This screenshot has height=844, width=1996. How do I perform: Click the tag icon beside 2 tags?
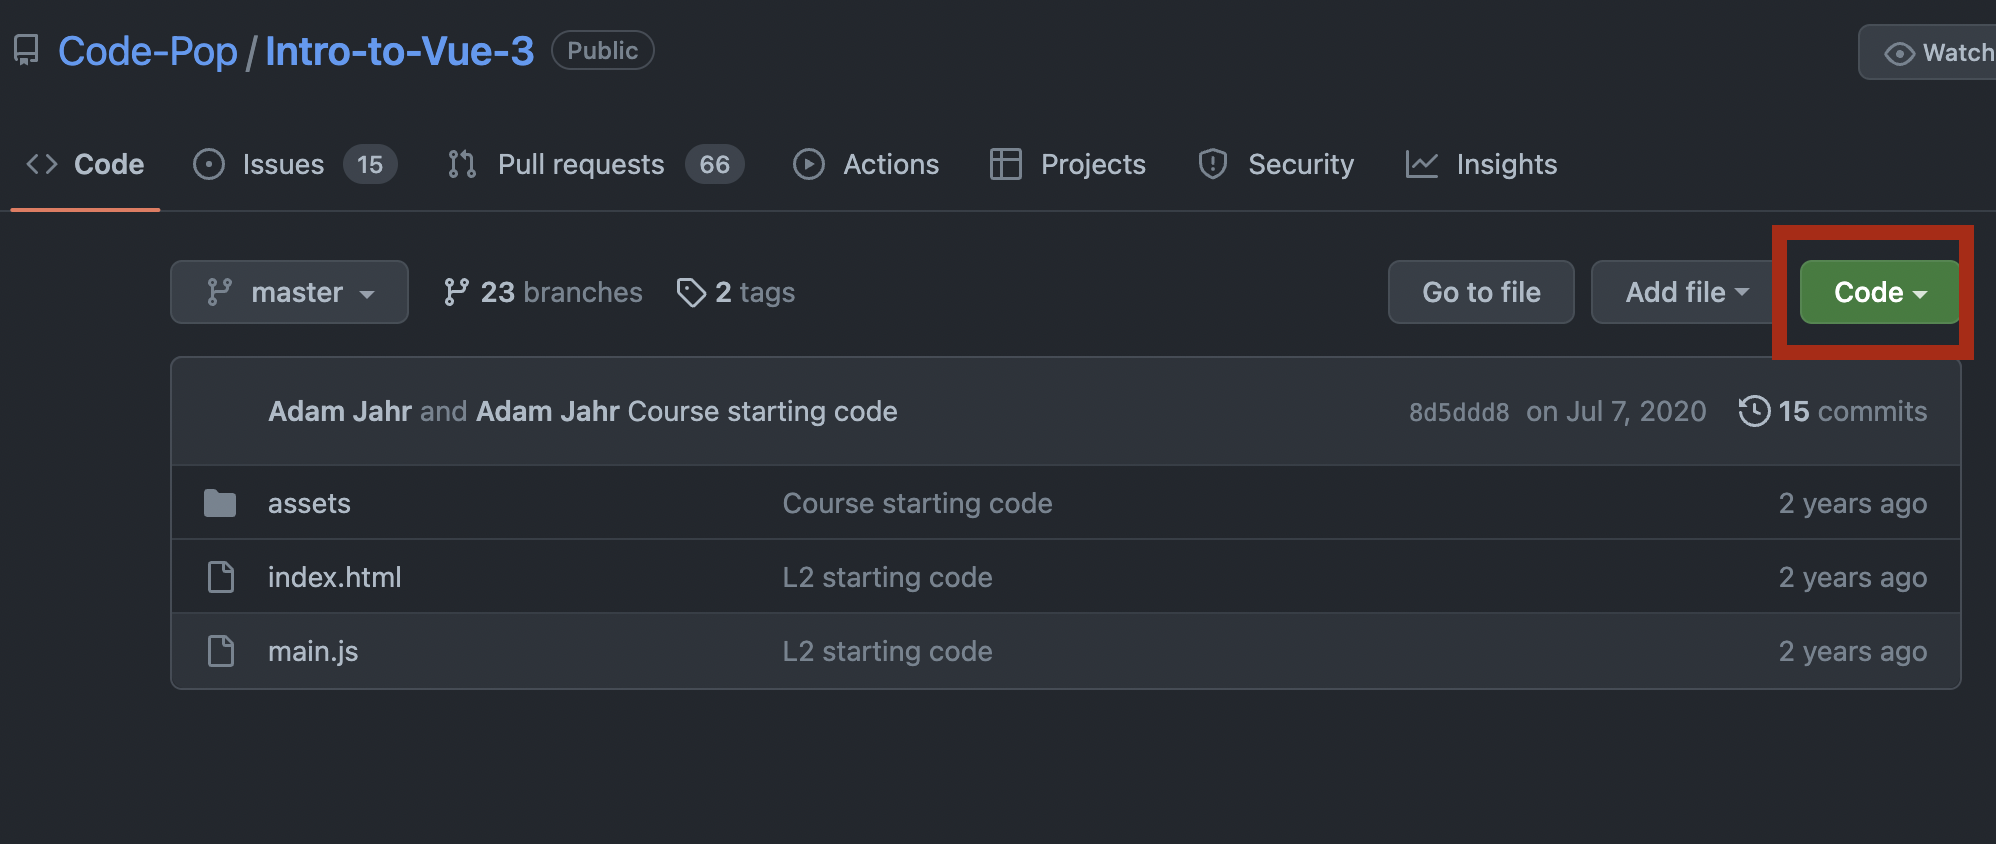(x=691, y=292)
